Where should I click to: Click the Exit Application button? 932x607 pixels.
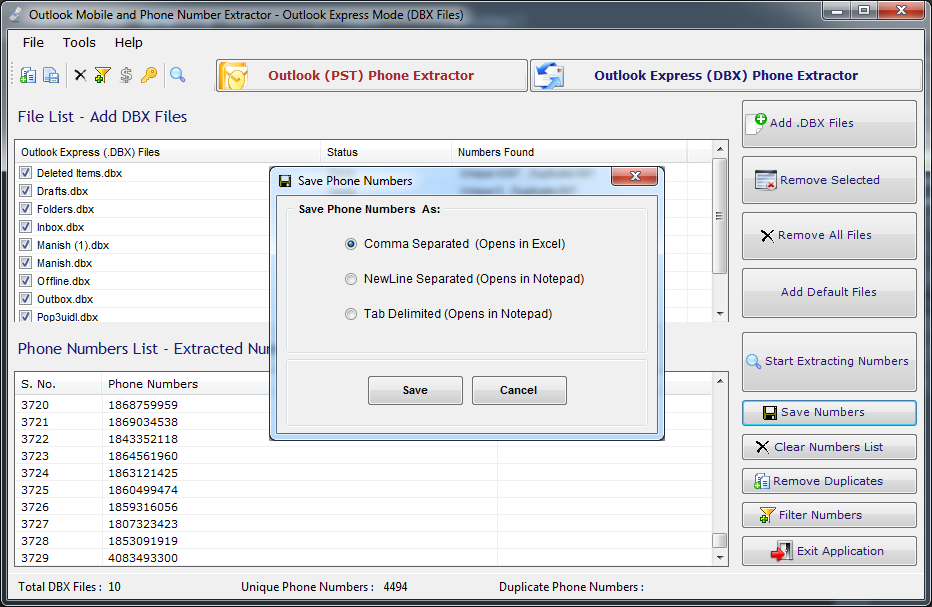[x=829, y=551]
